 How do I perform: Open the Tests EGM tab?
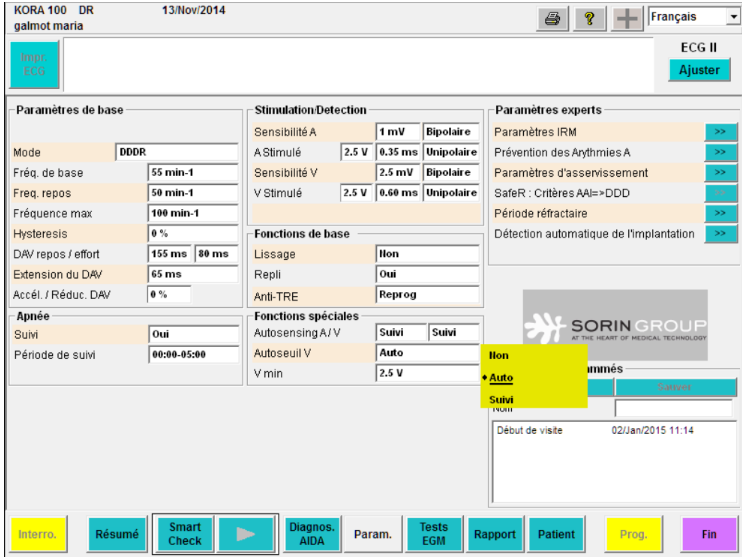(x=433, y=534)
